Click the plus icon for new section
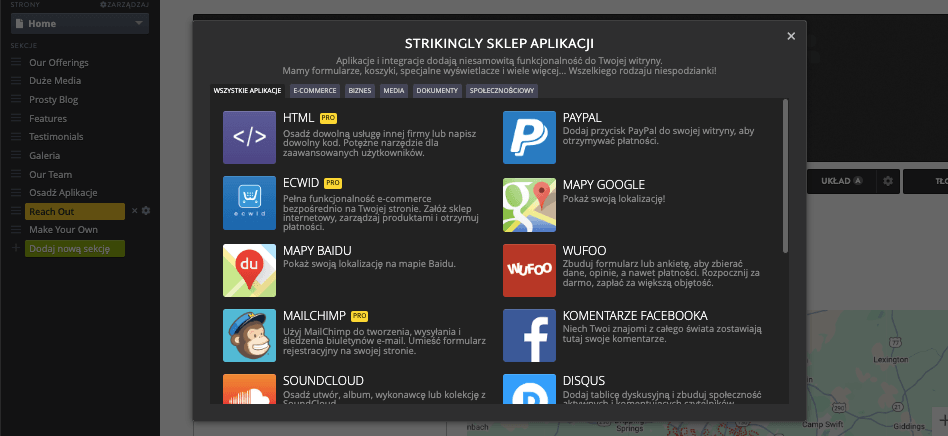Screen dimensions: 948x436 [16, 249]
